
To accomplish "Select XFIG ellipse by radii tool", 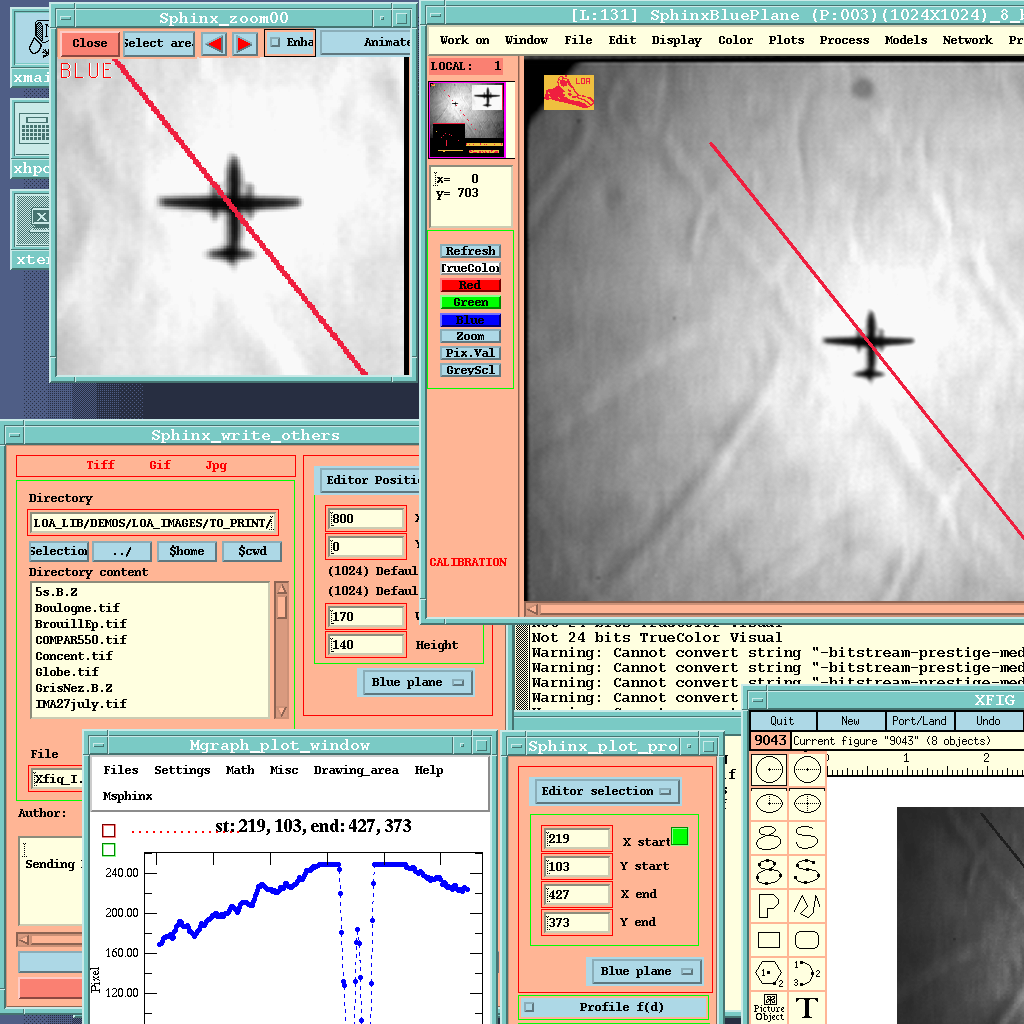I will (769, 803).
